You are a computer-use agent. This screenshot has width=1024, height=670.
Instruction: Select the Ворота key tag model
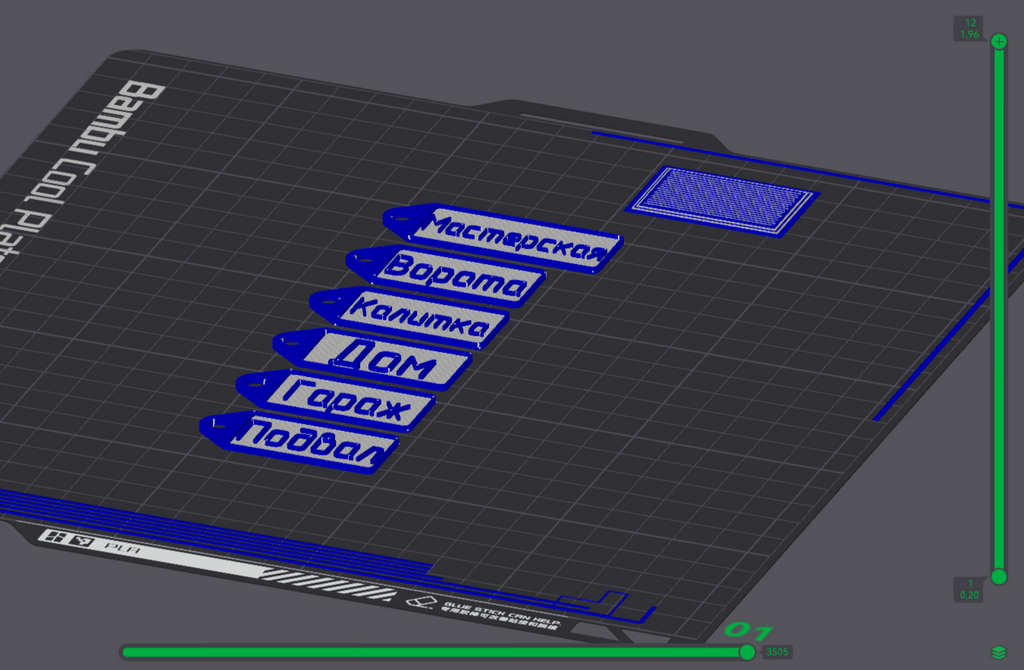(x=447, y=276)
